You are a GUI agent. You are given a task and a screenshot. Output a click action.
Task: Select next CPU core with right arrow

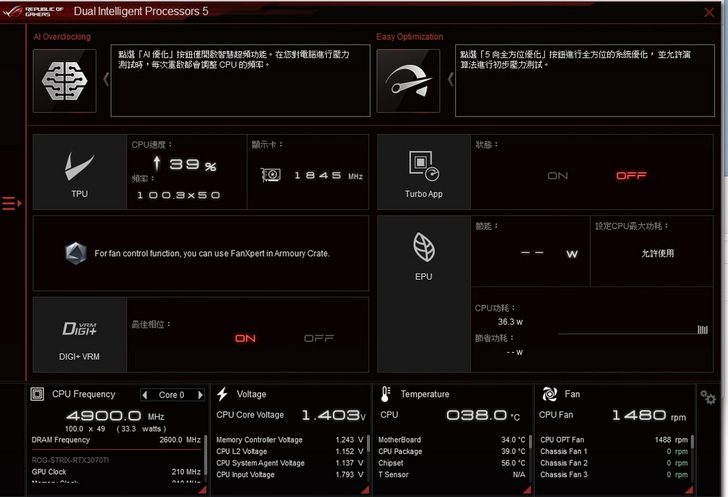[200, 395]
